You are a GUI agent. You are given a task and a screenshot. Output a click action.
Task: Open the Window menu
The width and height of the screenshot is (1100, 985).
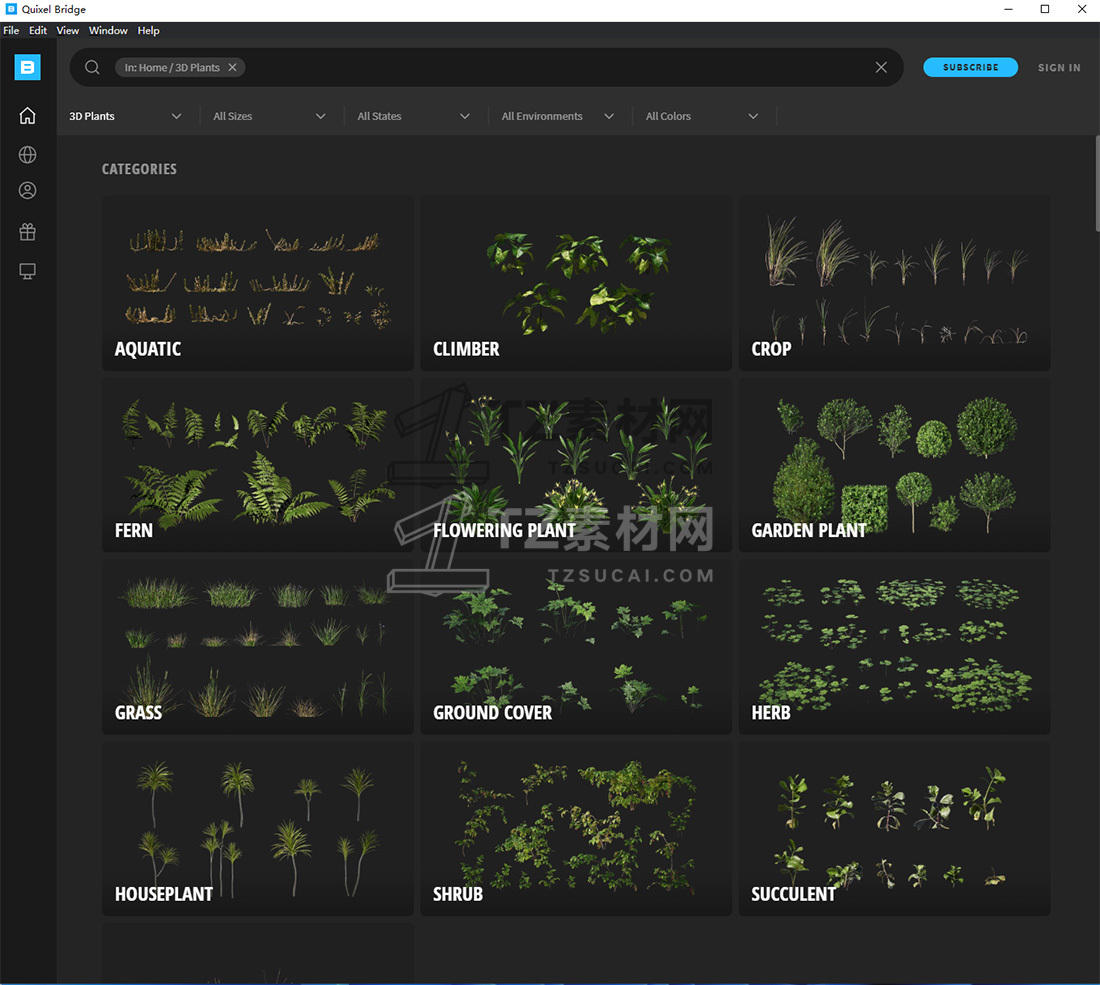108,30
